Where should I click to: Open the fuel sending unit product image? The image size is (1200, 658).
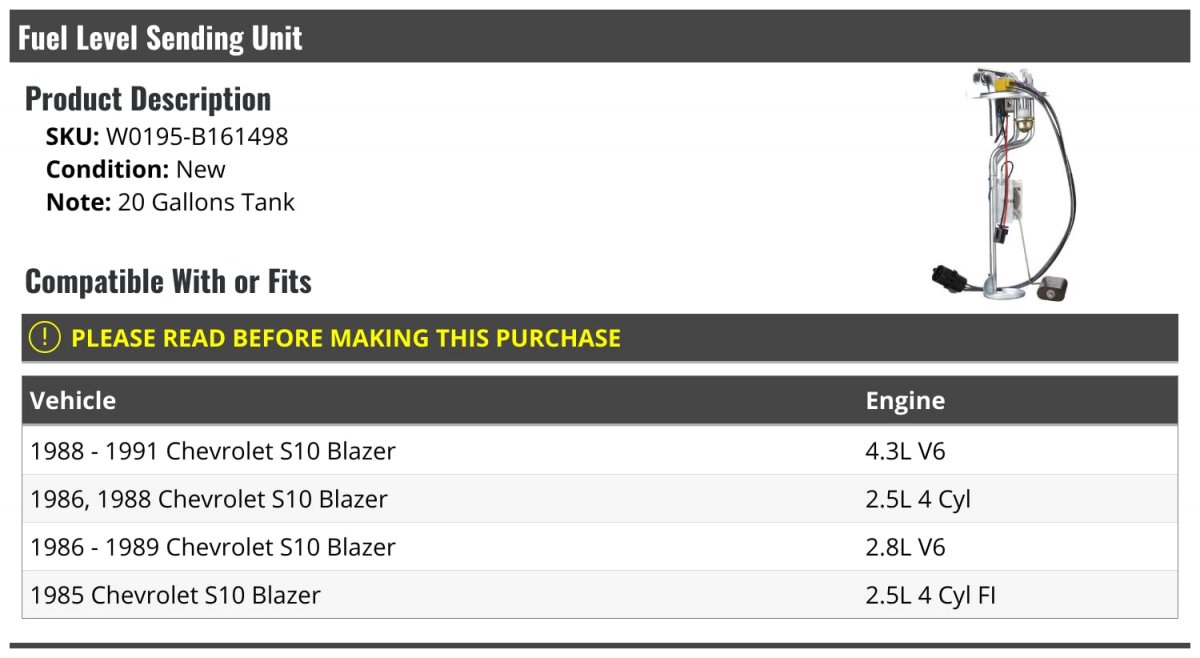(1004, 185)
